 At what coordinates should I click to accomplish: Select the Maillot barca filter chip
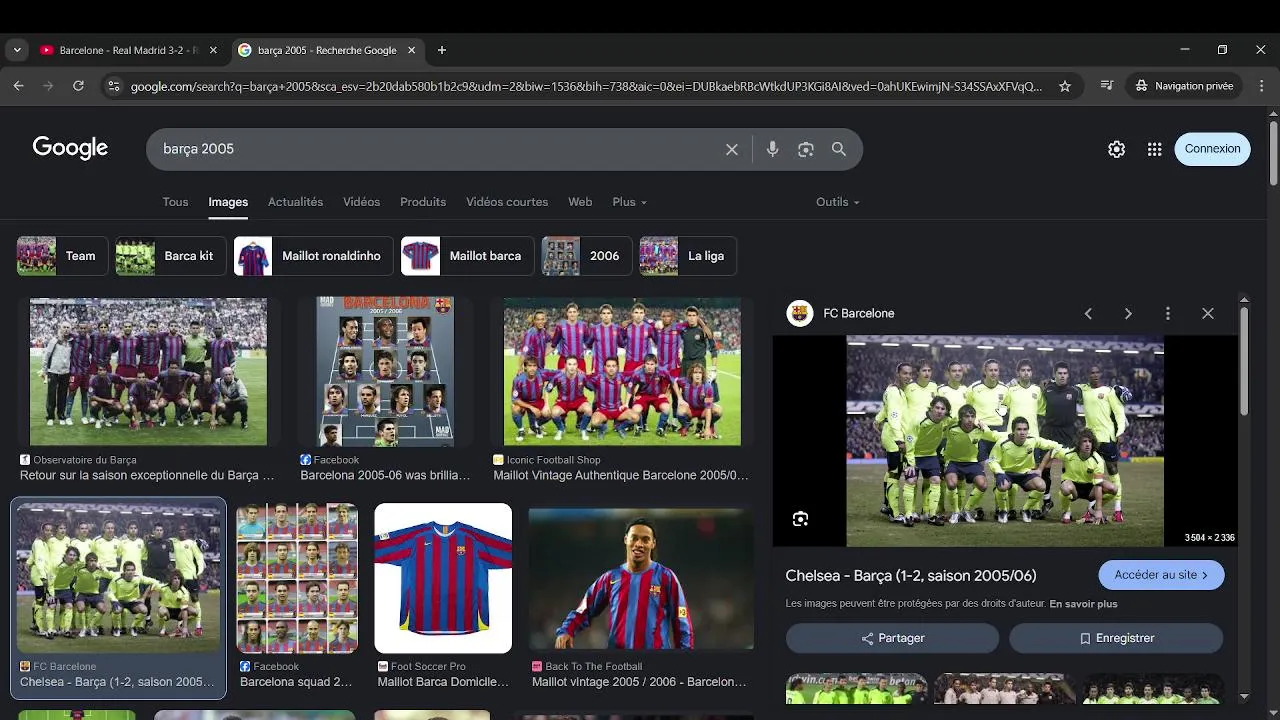pyautogui.click(x=466, y=256)
